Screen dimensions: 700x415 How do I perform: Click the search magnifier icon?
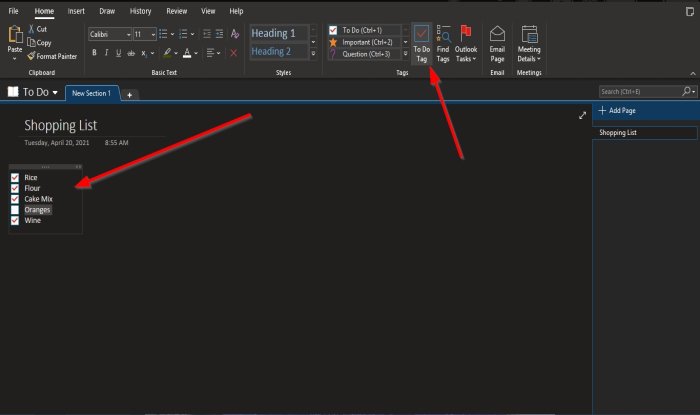[686, 91]
